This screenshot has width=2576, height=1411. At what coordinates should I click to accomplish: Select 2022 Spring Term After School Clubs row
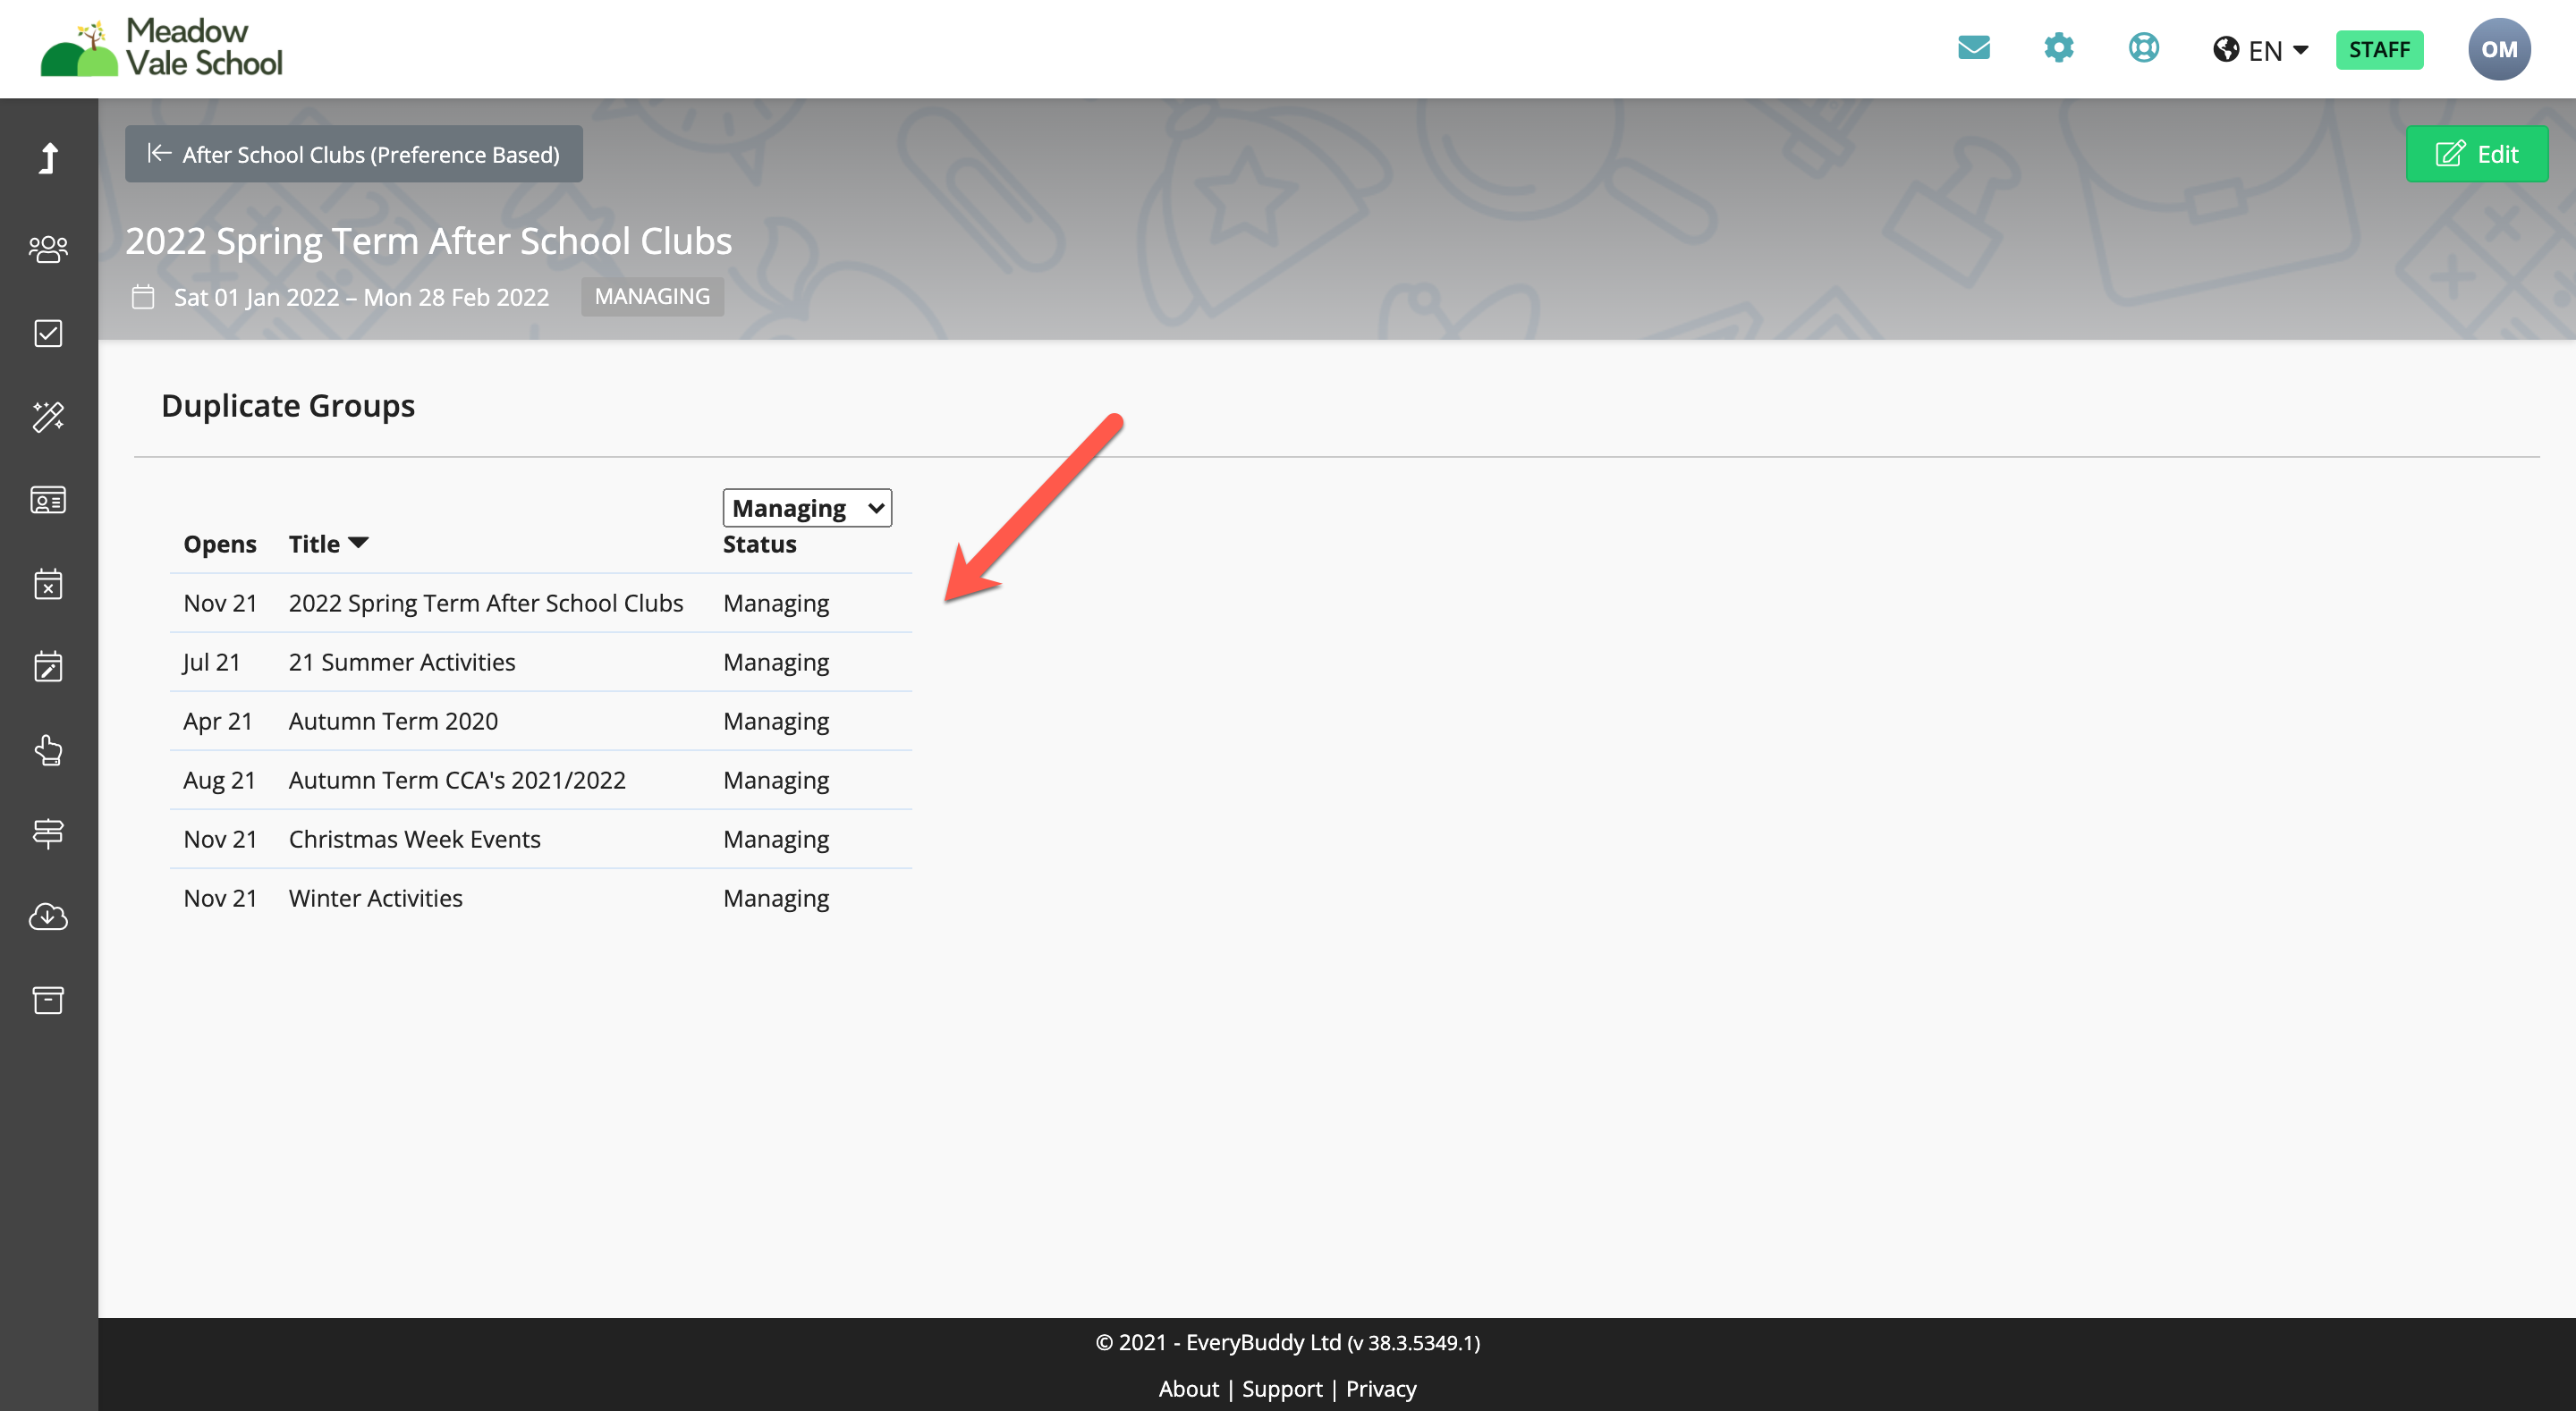[540, 603]
